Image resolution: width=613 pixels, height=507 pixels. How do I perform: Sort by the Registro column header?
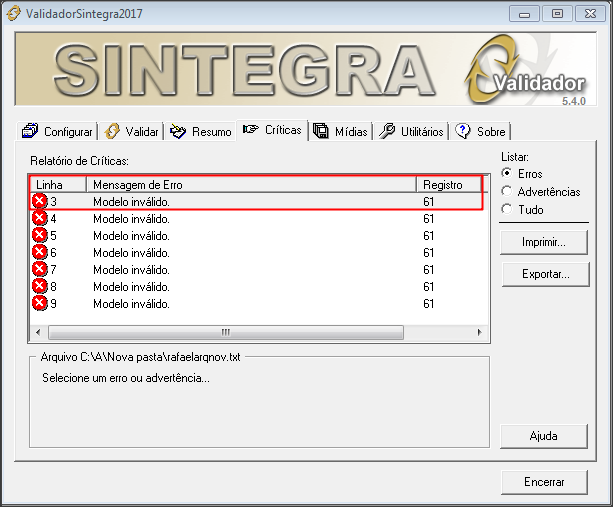click(x=449, y=185)
